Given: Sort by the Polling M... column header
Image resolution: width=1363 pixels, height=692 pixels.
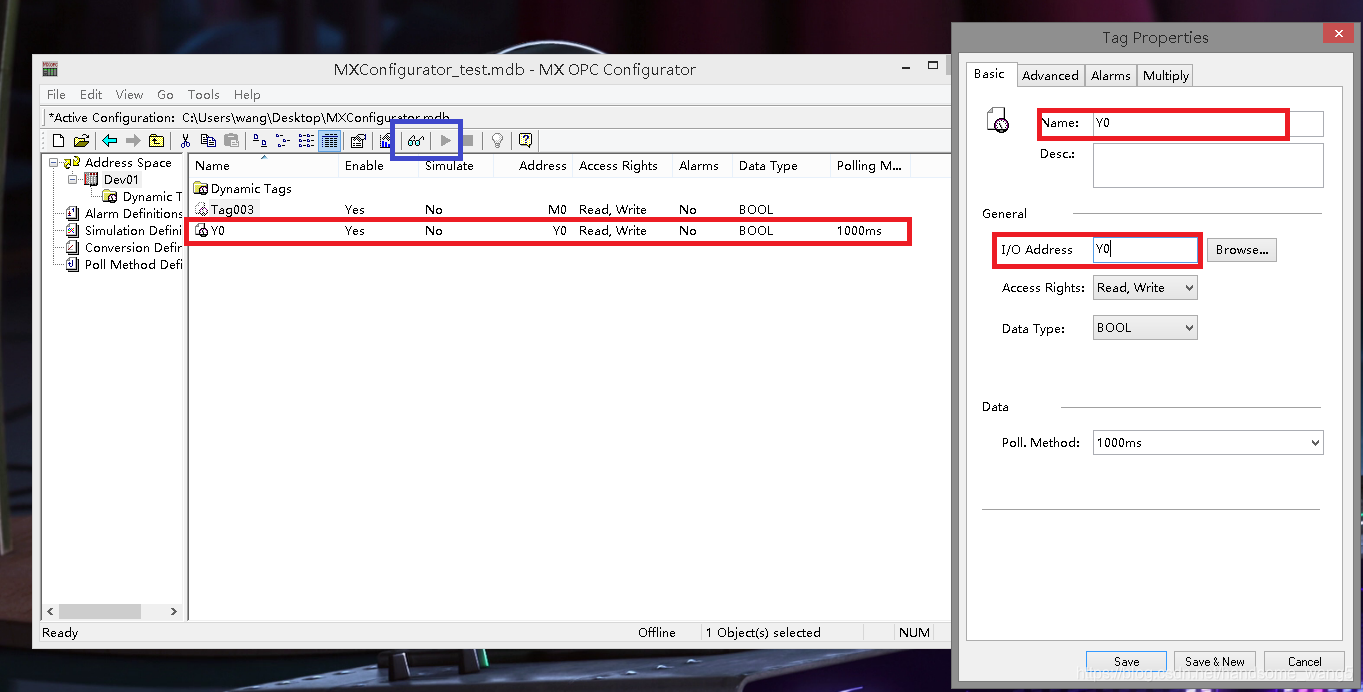Looking at the screenshot, I should [x=869, y=166].
